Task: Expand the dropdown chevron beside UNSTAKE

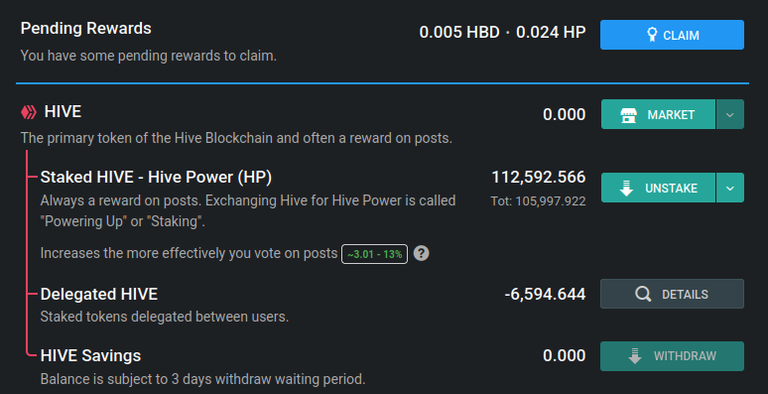Action: tap(730, 188)
